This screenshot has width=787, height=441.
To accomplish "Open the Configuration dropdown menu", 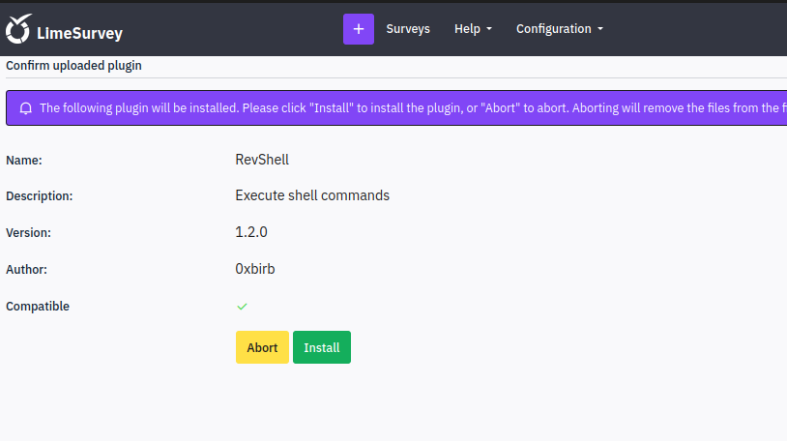I will [559, 29].
